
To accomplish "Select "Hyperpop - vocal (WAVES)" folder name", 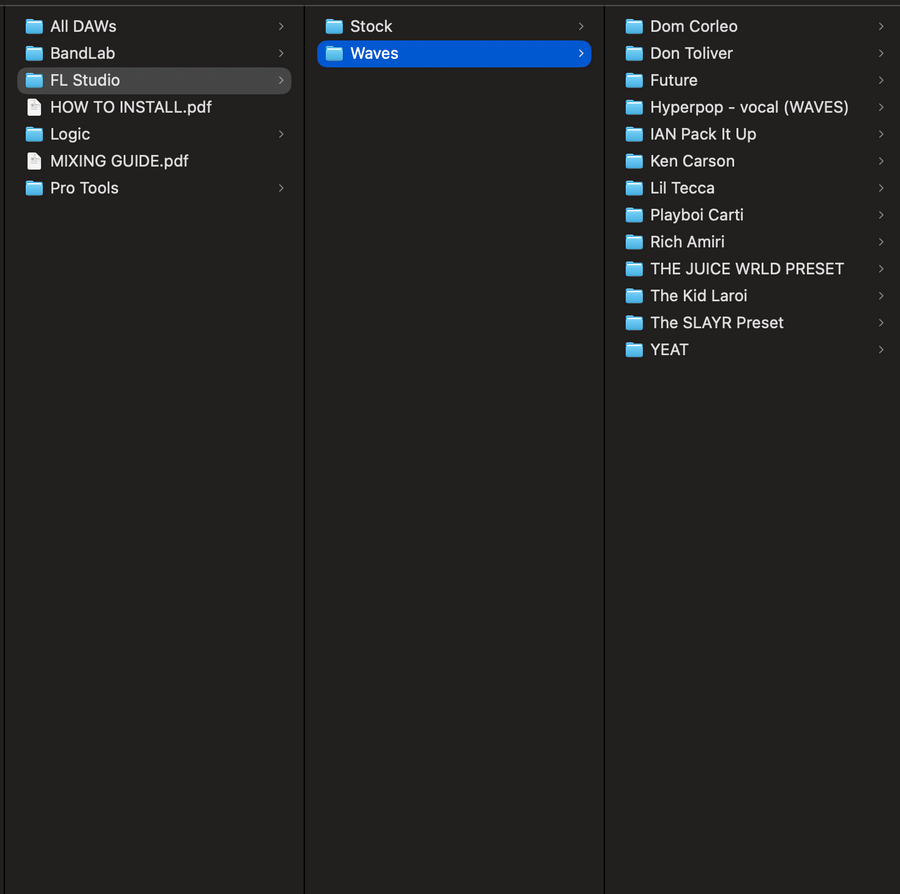I will [749, 107].
